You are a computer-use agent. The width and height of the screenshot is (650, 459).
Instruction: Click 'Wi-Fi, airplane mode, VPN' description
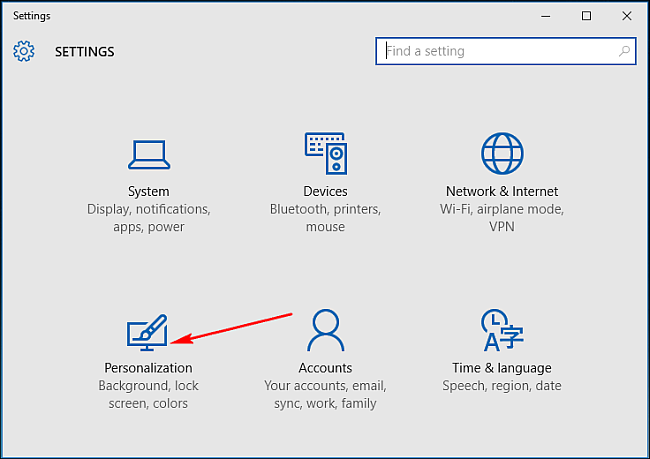tap(502, 218)
